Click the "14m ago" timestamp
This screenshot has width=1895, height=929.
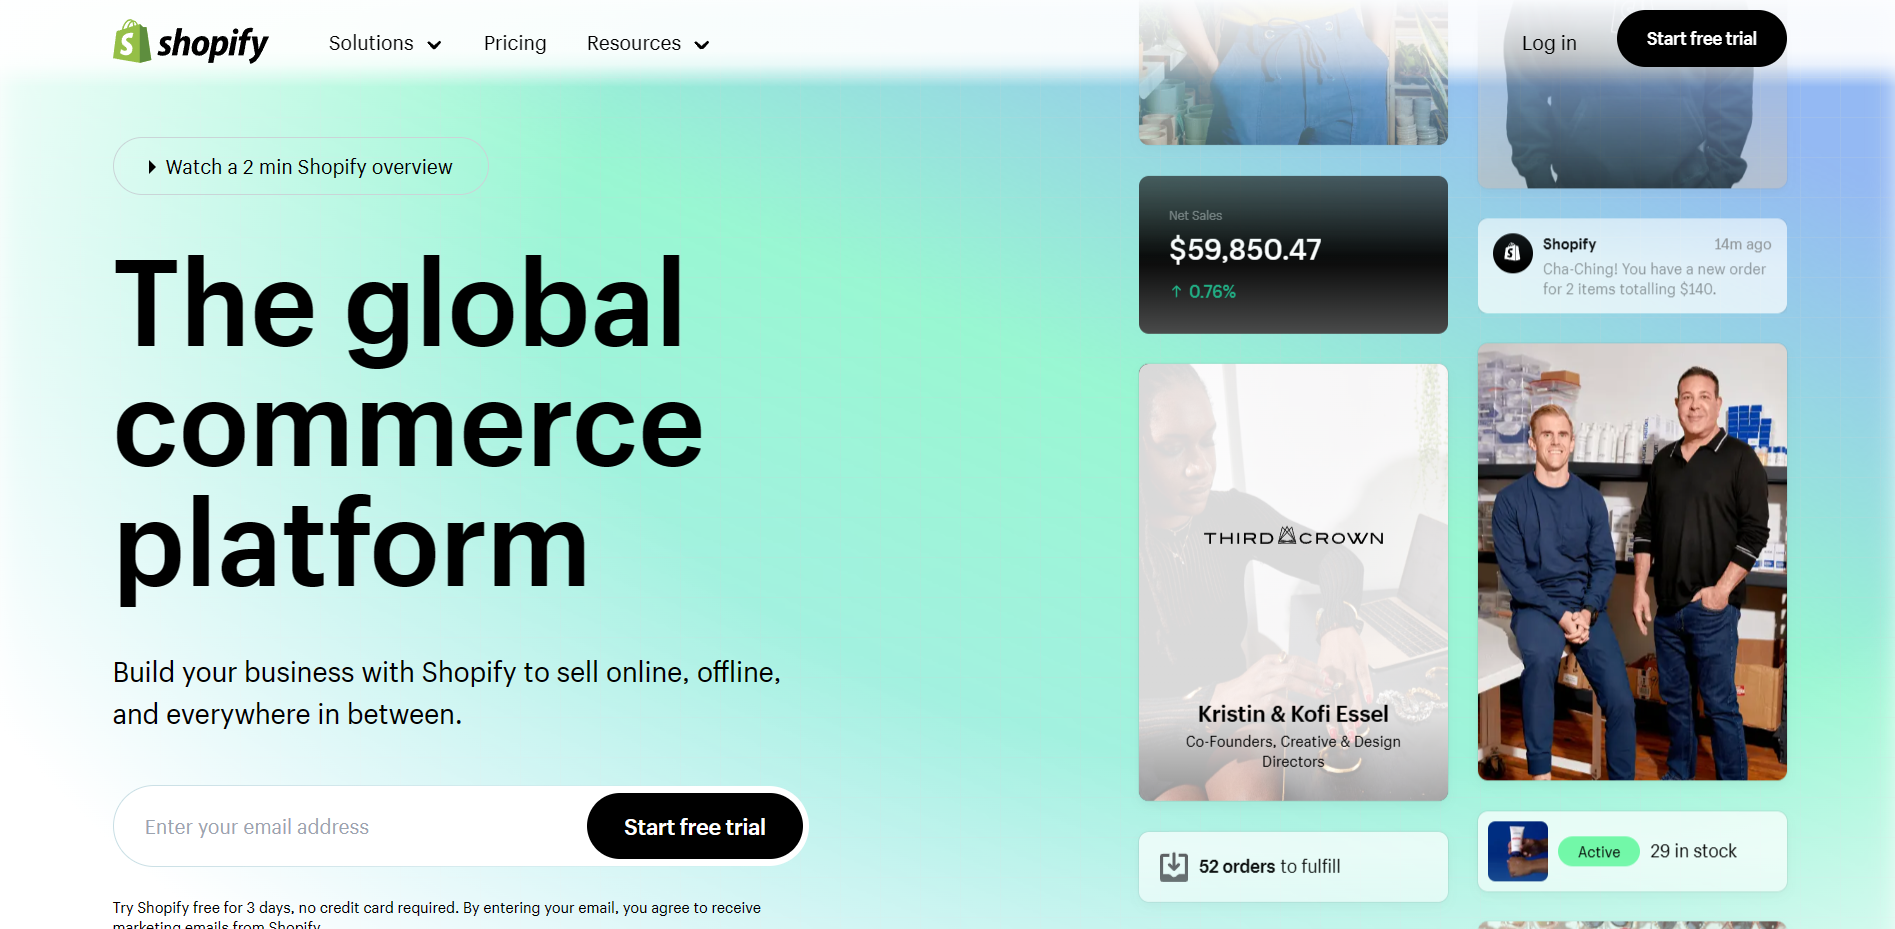pos(1743,244)
